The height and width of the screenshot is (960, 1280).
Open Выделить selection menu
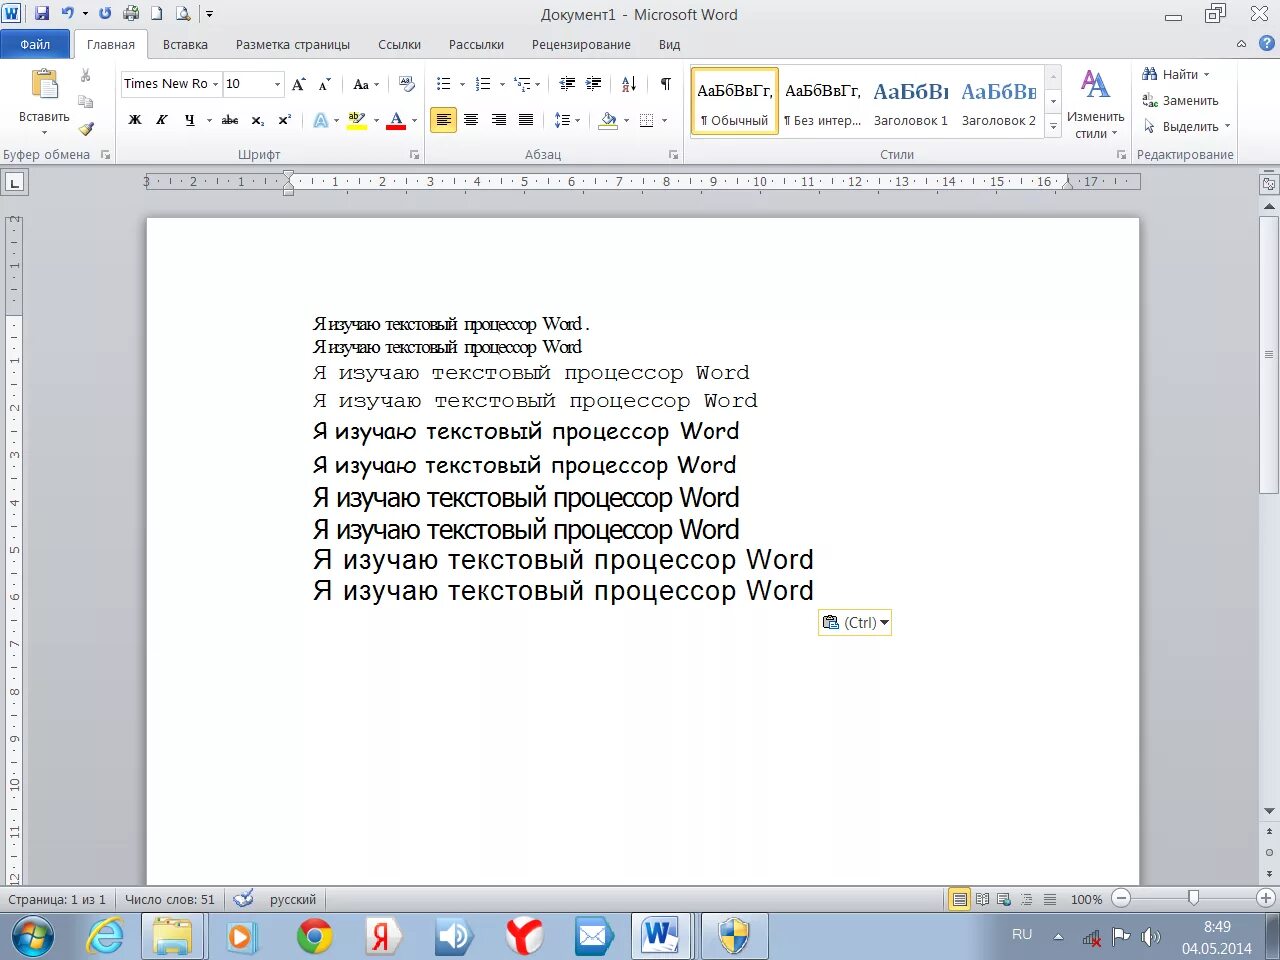[1186, 126]
